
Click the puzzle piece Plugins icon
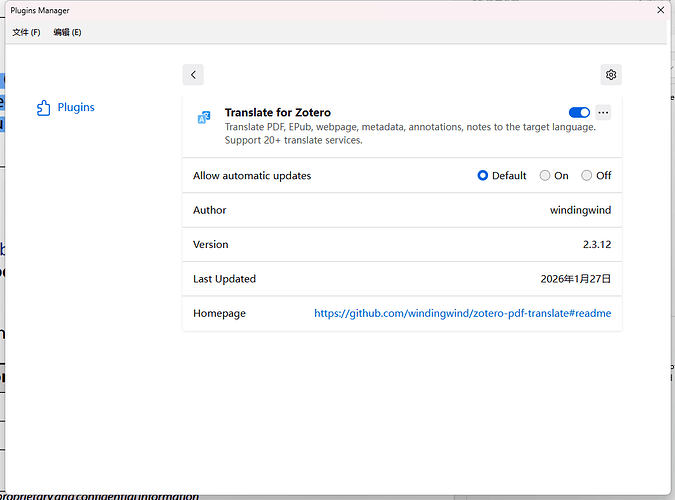pyautogui.click(x=43, y=108)
